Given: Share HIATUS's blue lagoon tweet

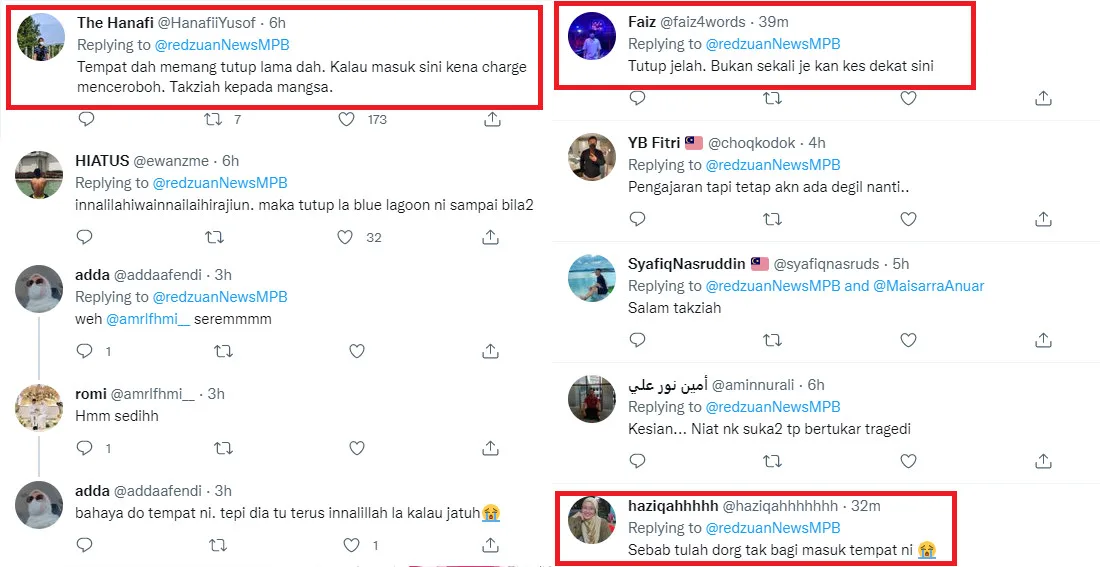Looking at the screenshot, I should click(x=490, y=237).
